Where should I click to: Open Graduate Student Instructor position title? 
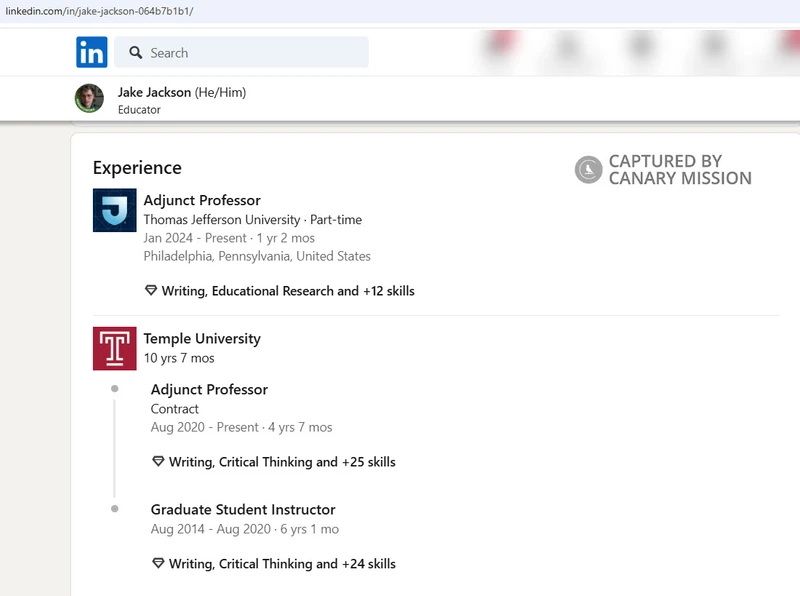point(243,509)
